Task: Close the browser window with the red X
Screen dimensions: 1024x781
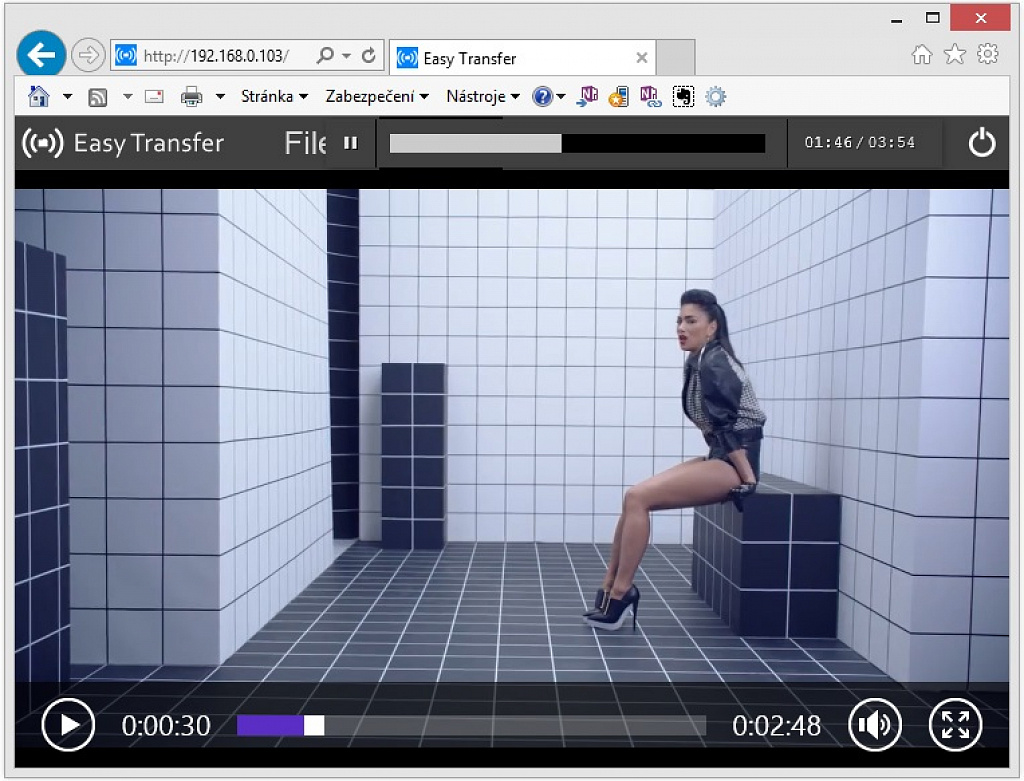Action: [980, 18]
